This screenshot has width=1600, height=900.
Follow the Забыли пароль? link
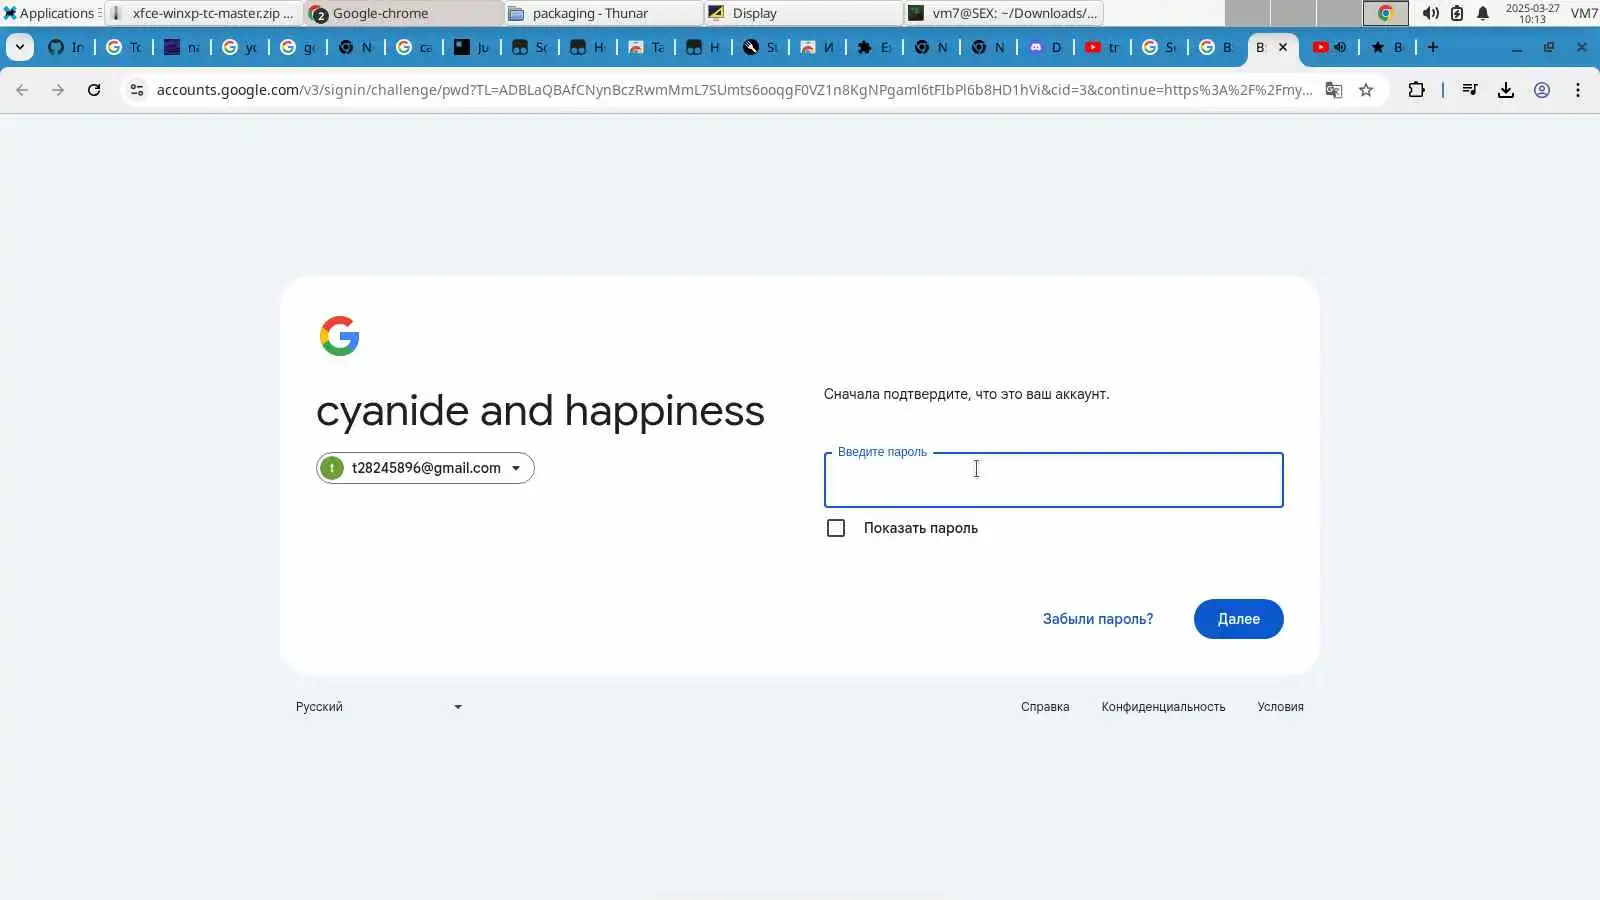(1098, 619)
